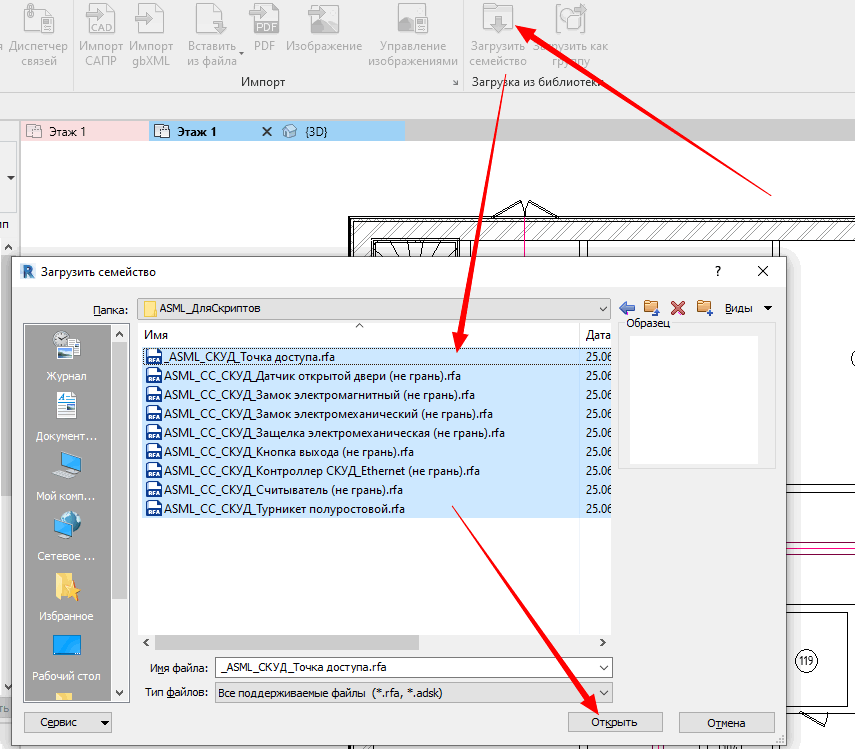
Task: Click Открыть button
Action: tap(615, 722)
